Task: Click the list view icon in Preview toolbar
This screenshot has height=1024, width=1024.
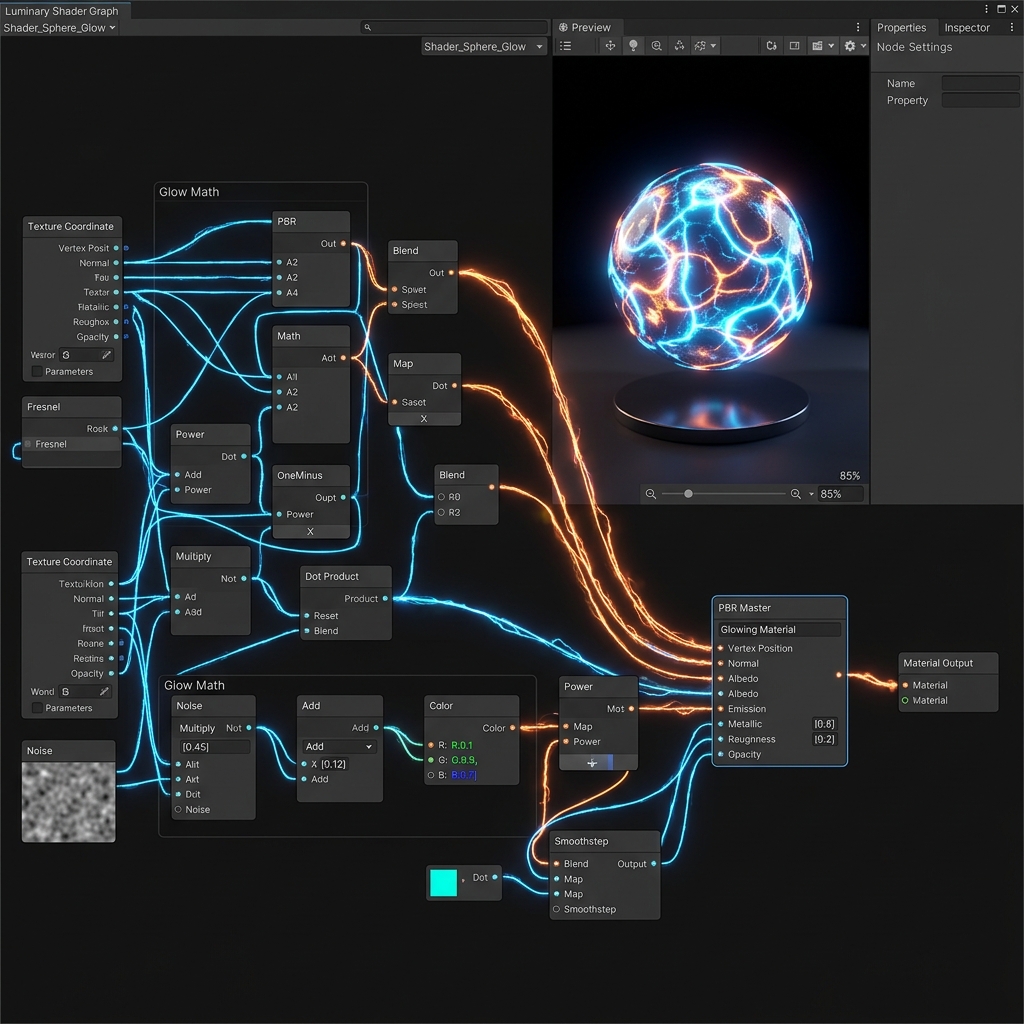Action: point(566,46)
